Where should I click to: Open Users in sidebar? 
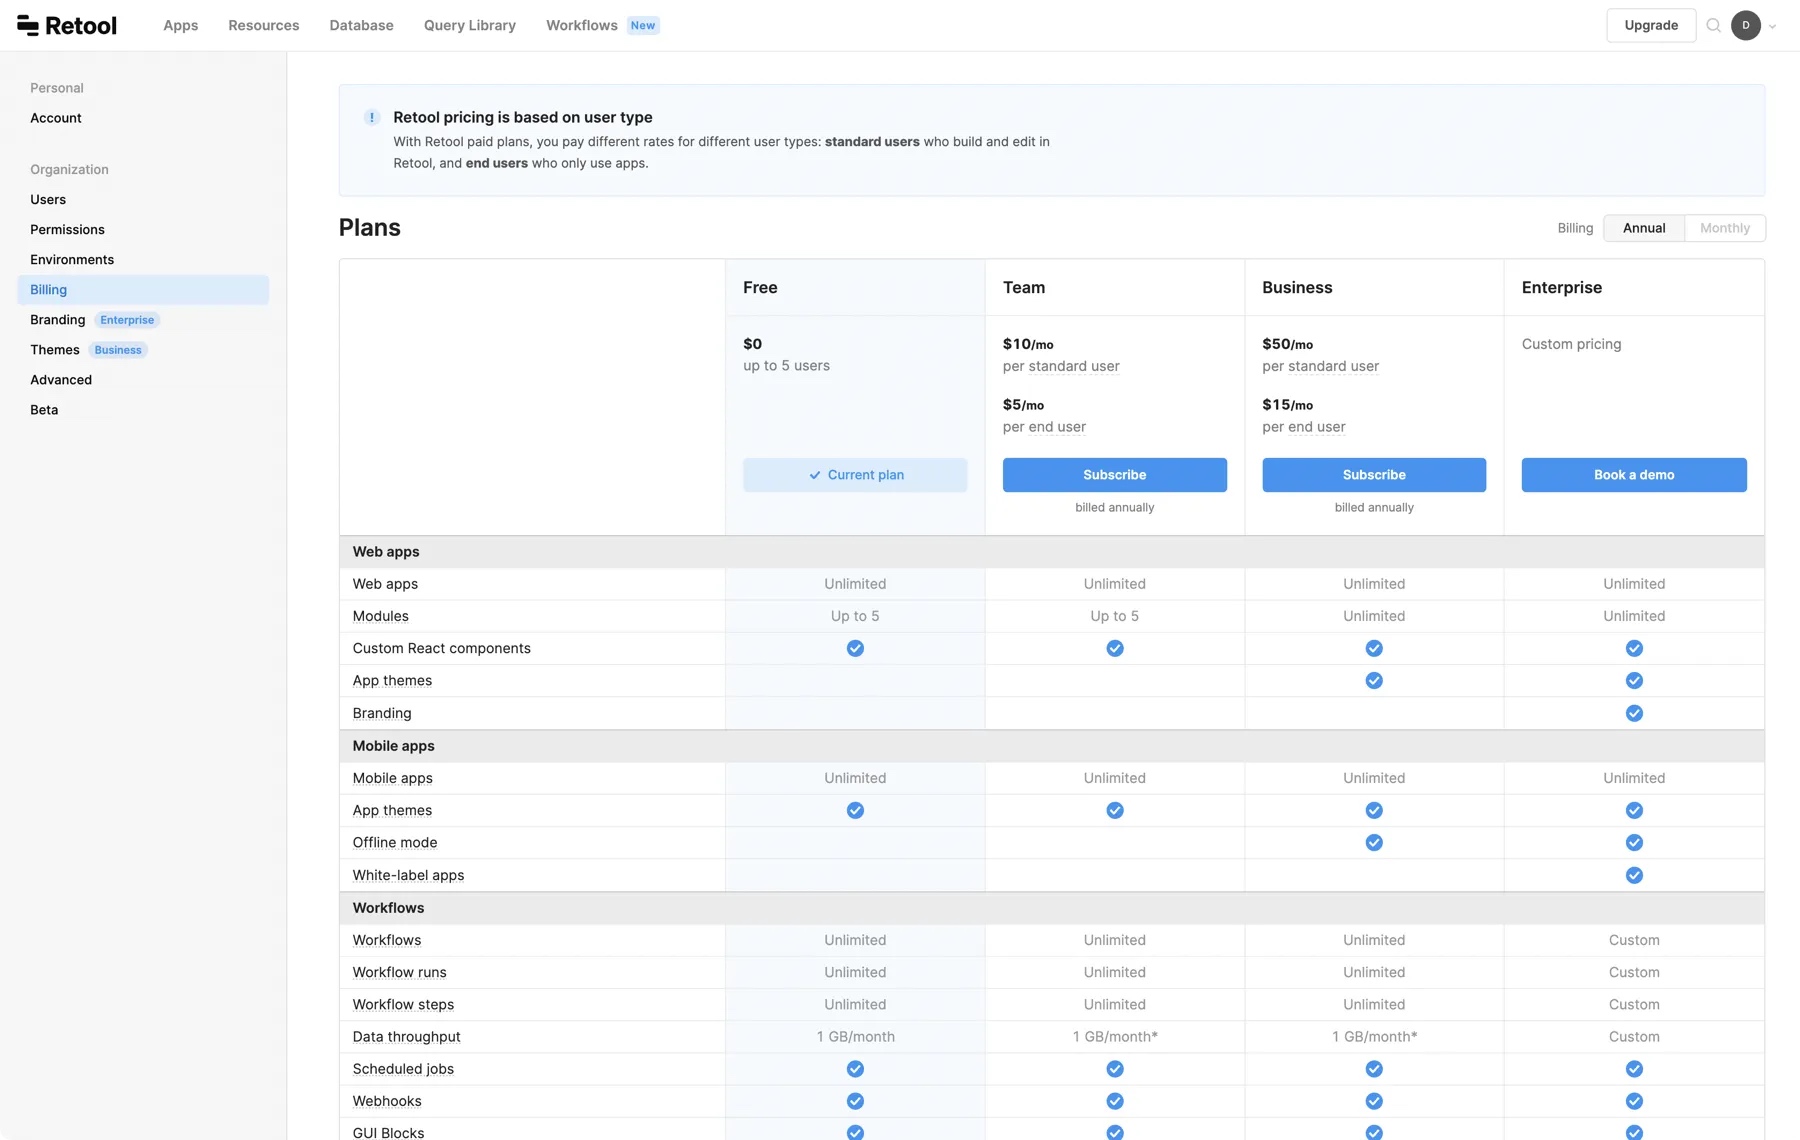pos(48,199)
